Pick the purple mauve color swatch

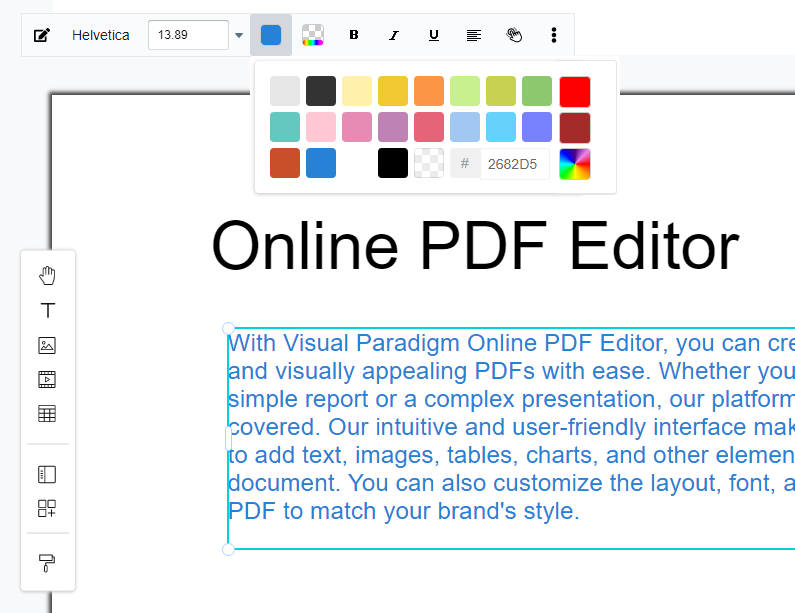(x=393, y=127)
